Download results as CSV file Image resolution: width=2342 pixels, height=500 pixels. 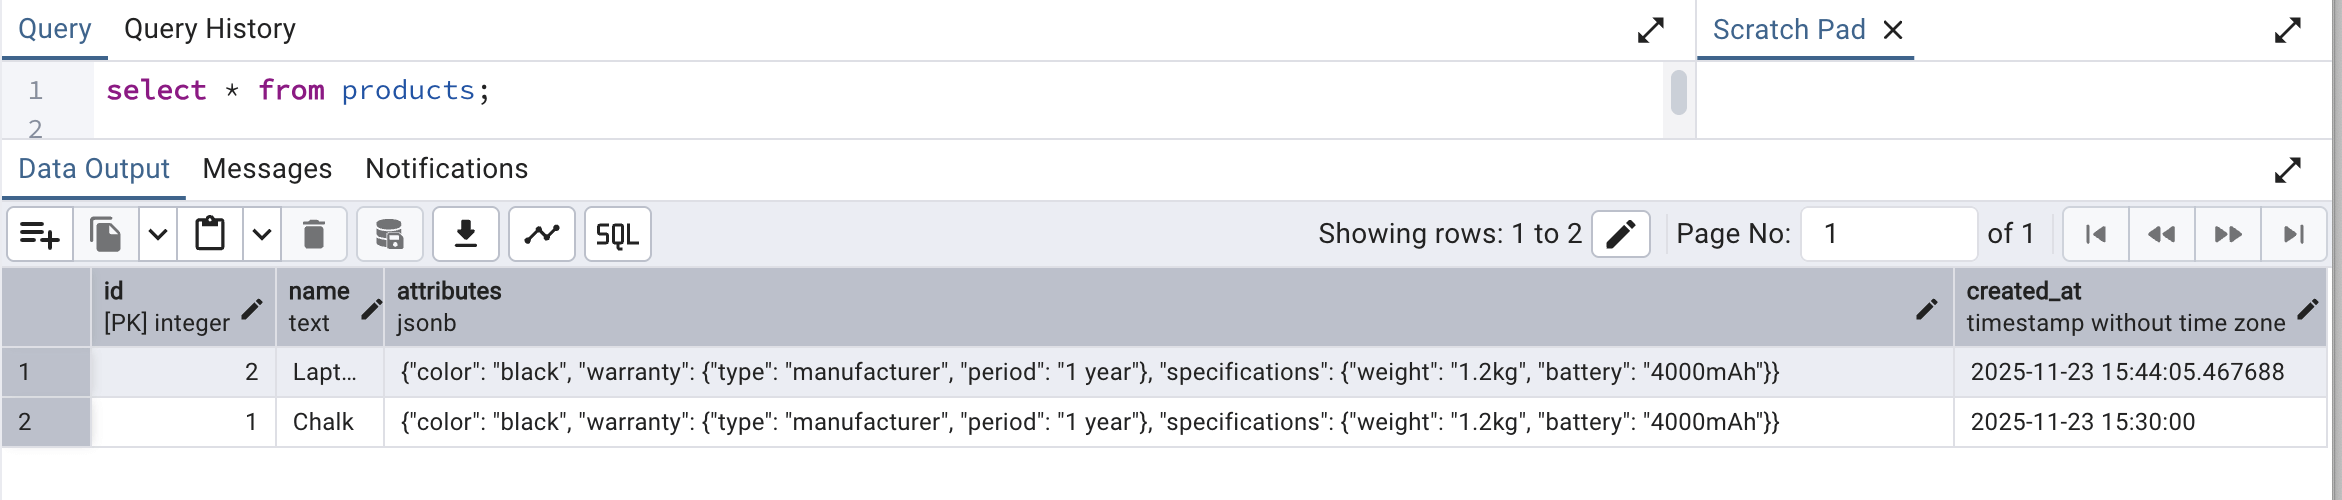[466, 234]
